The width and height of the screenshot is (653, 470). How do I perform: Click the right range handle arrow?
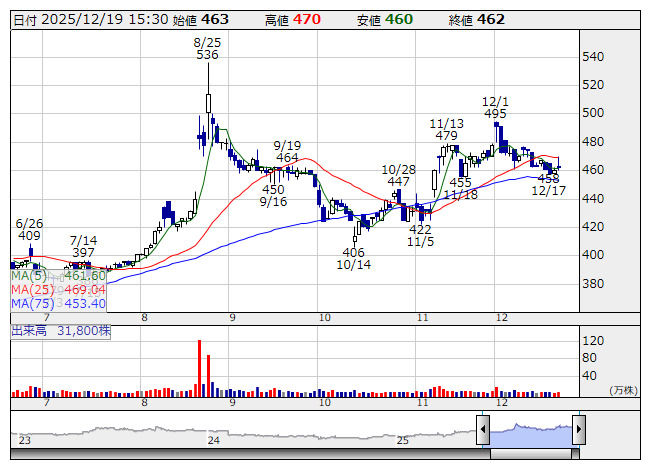(x=579, y=430)
